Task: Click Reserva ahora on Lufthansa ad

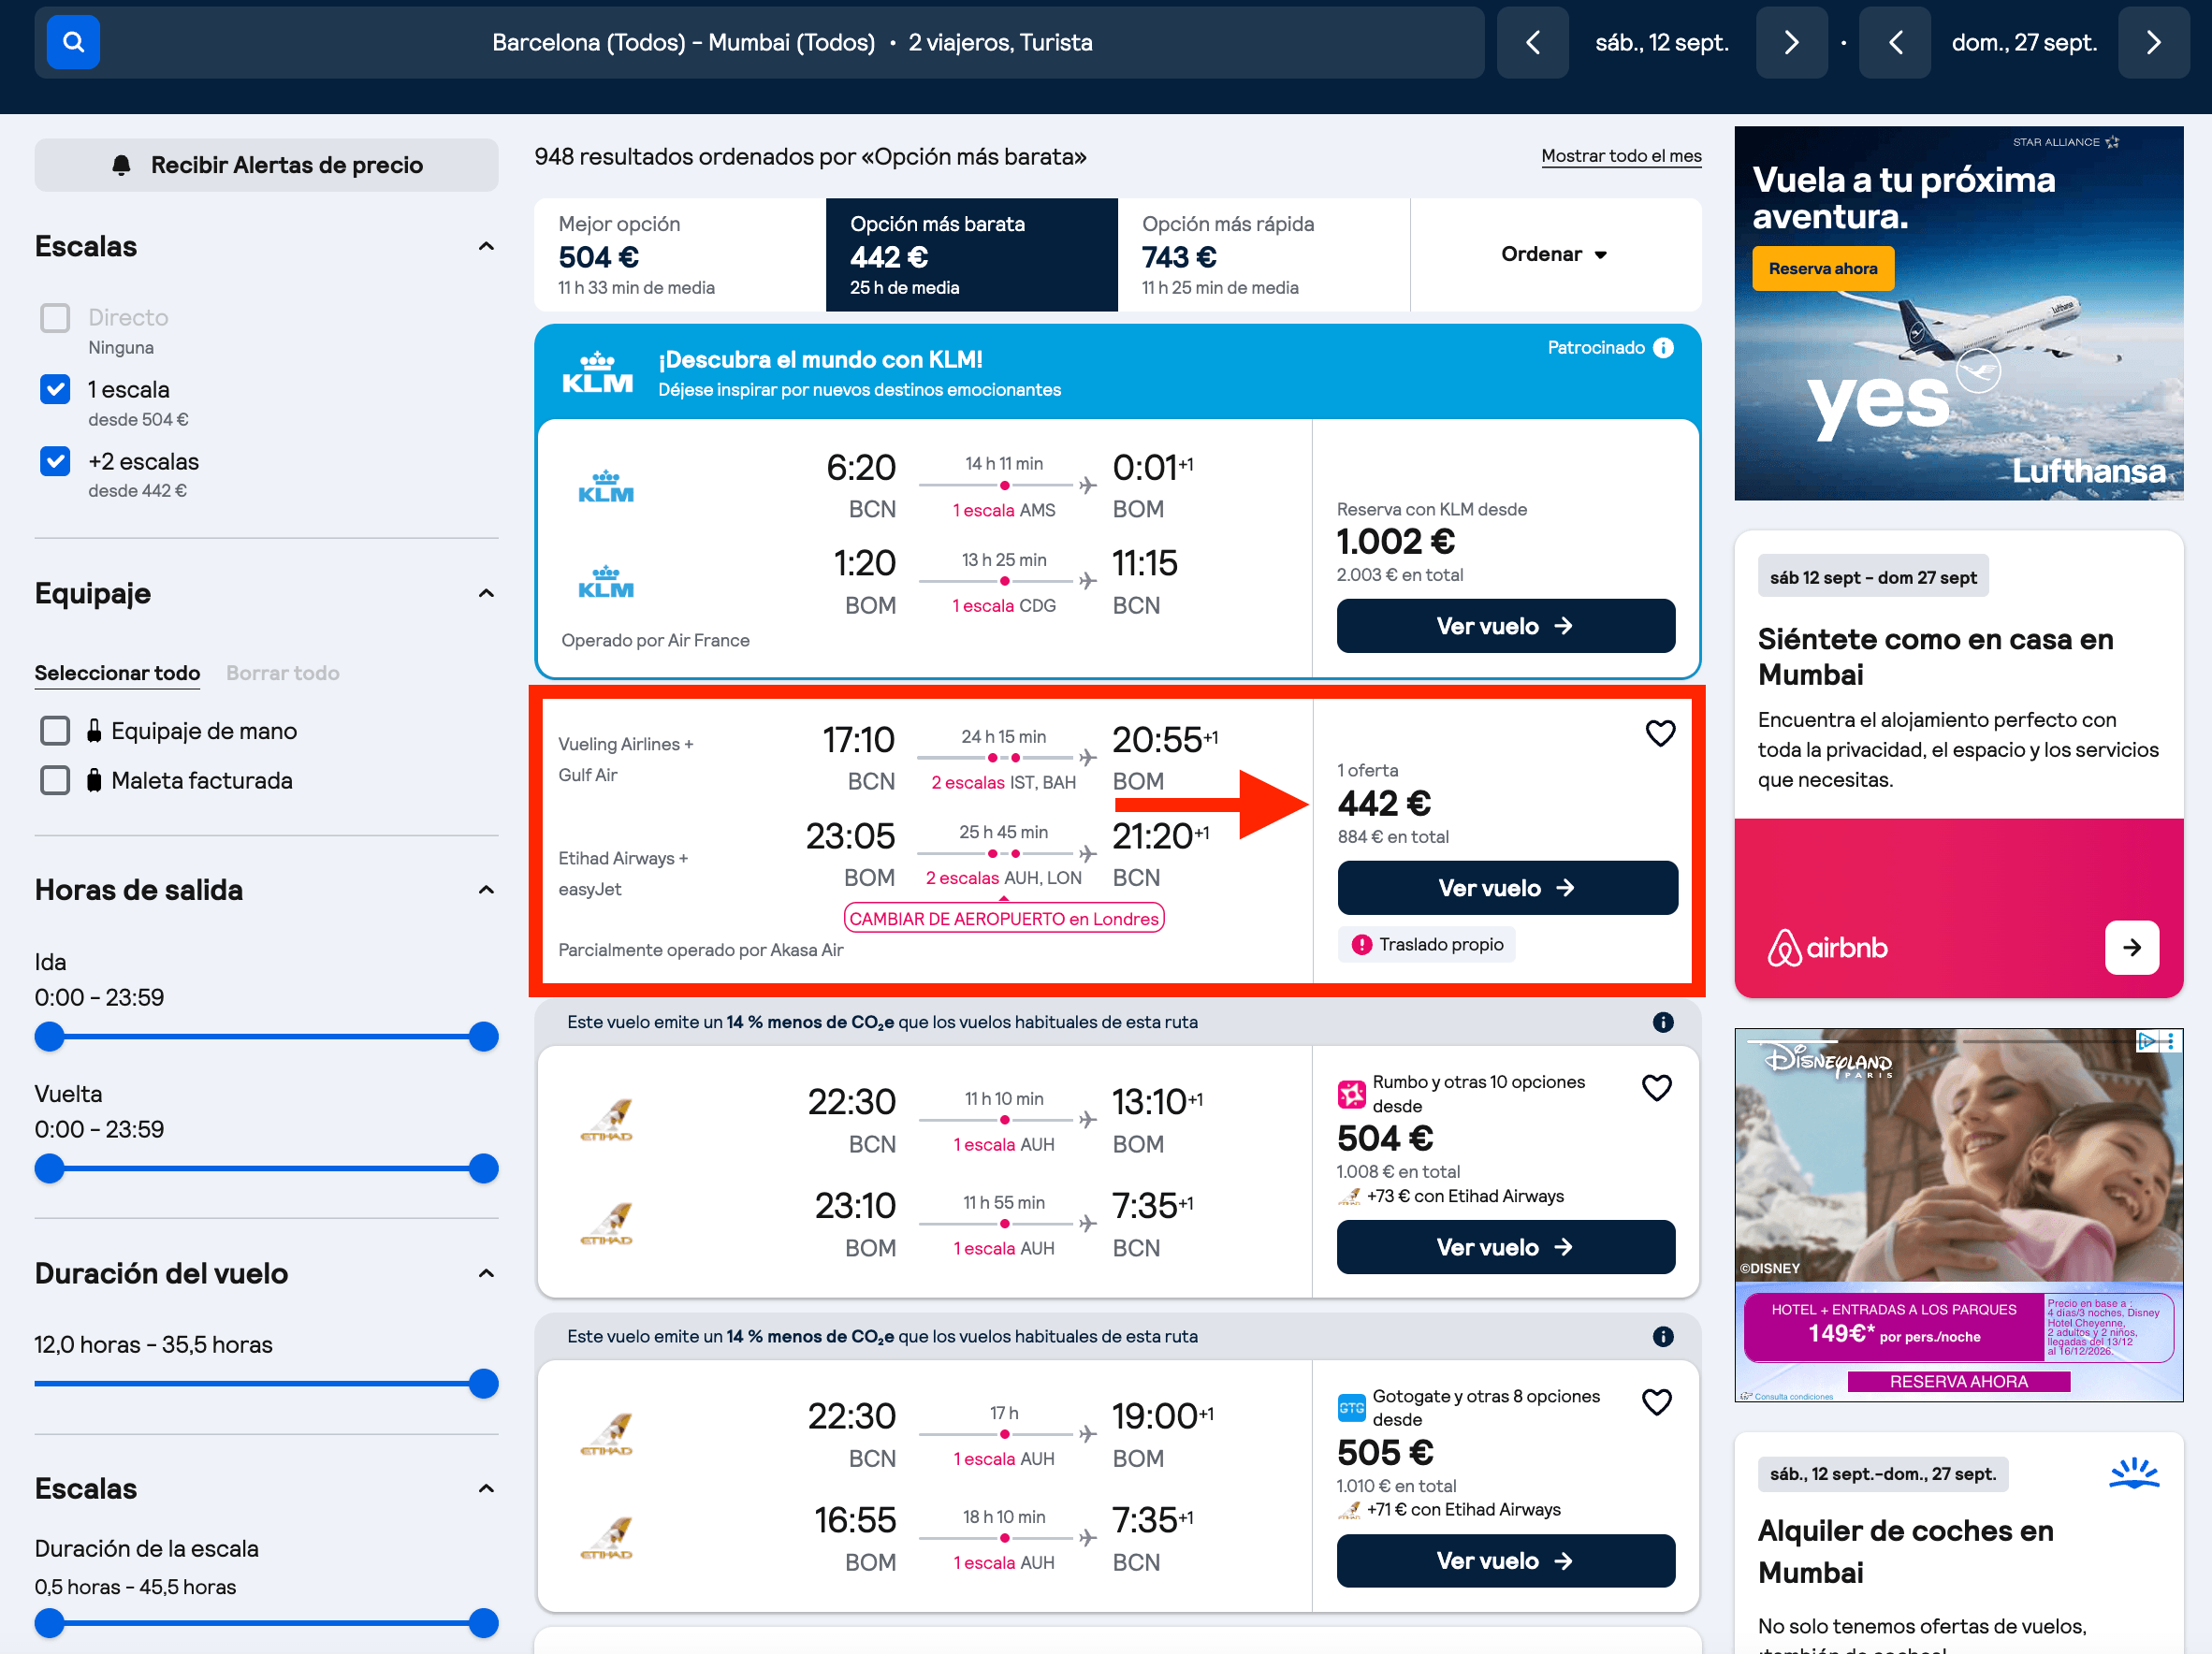Action: [x=1823, y=268]
